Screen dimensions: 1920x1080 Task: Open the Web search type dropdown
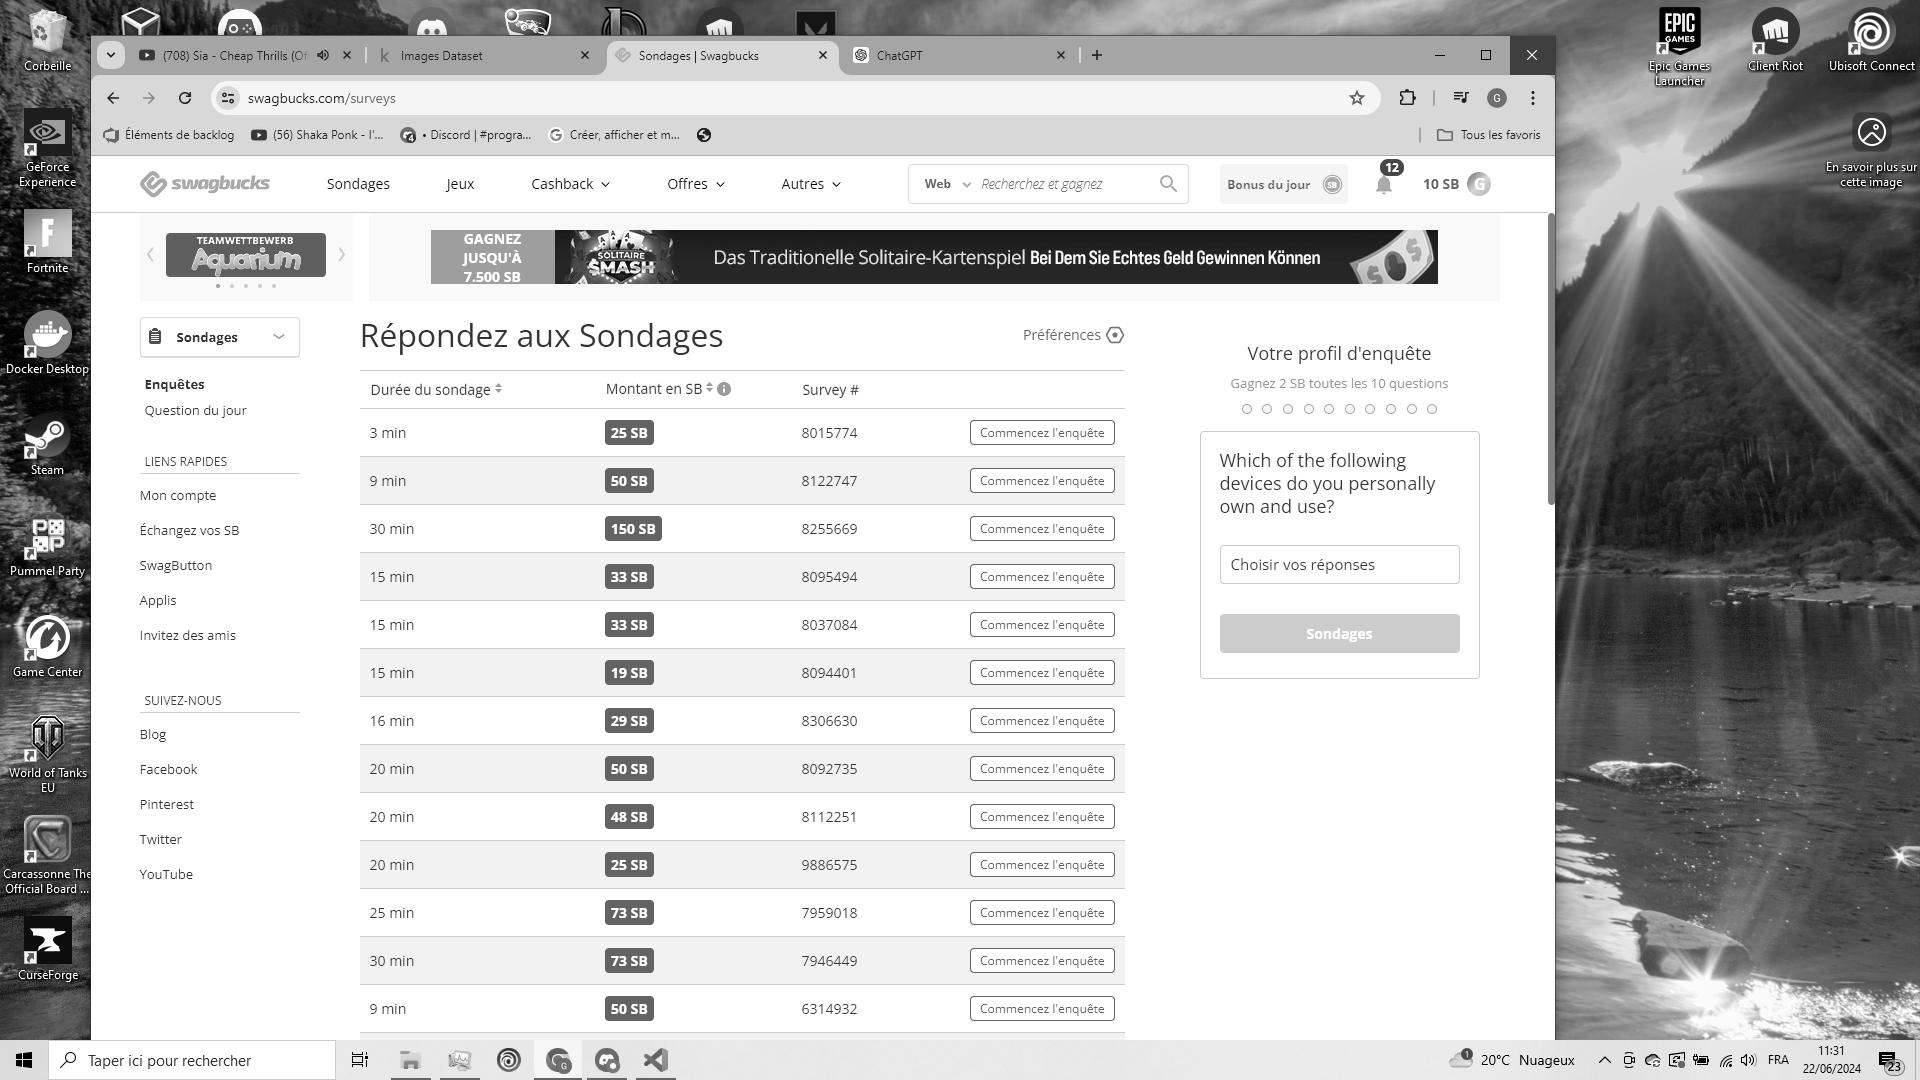pos(947,184)
